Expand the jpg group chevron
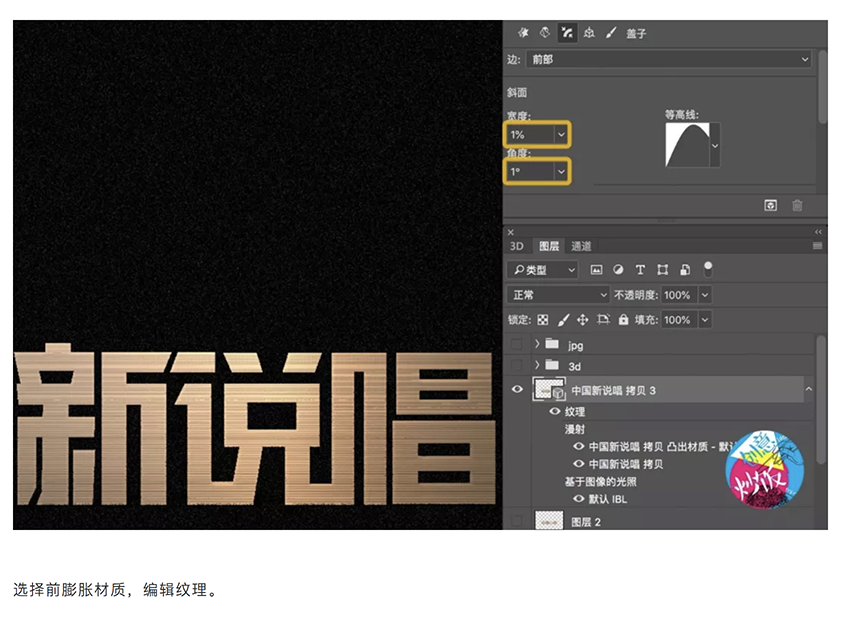 pyautogui.click(x=537, y=343)
